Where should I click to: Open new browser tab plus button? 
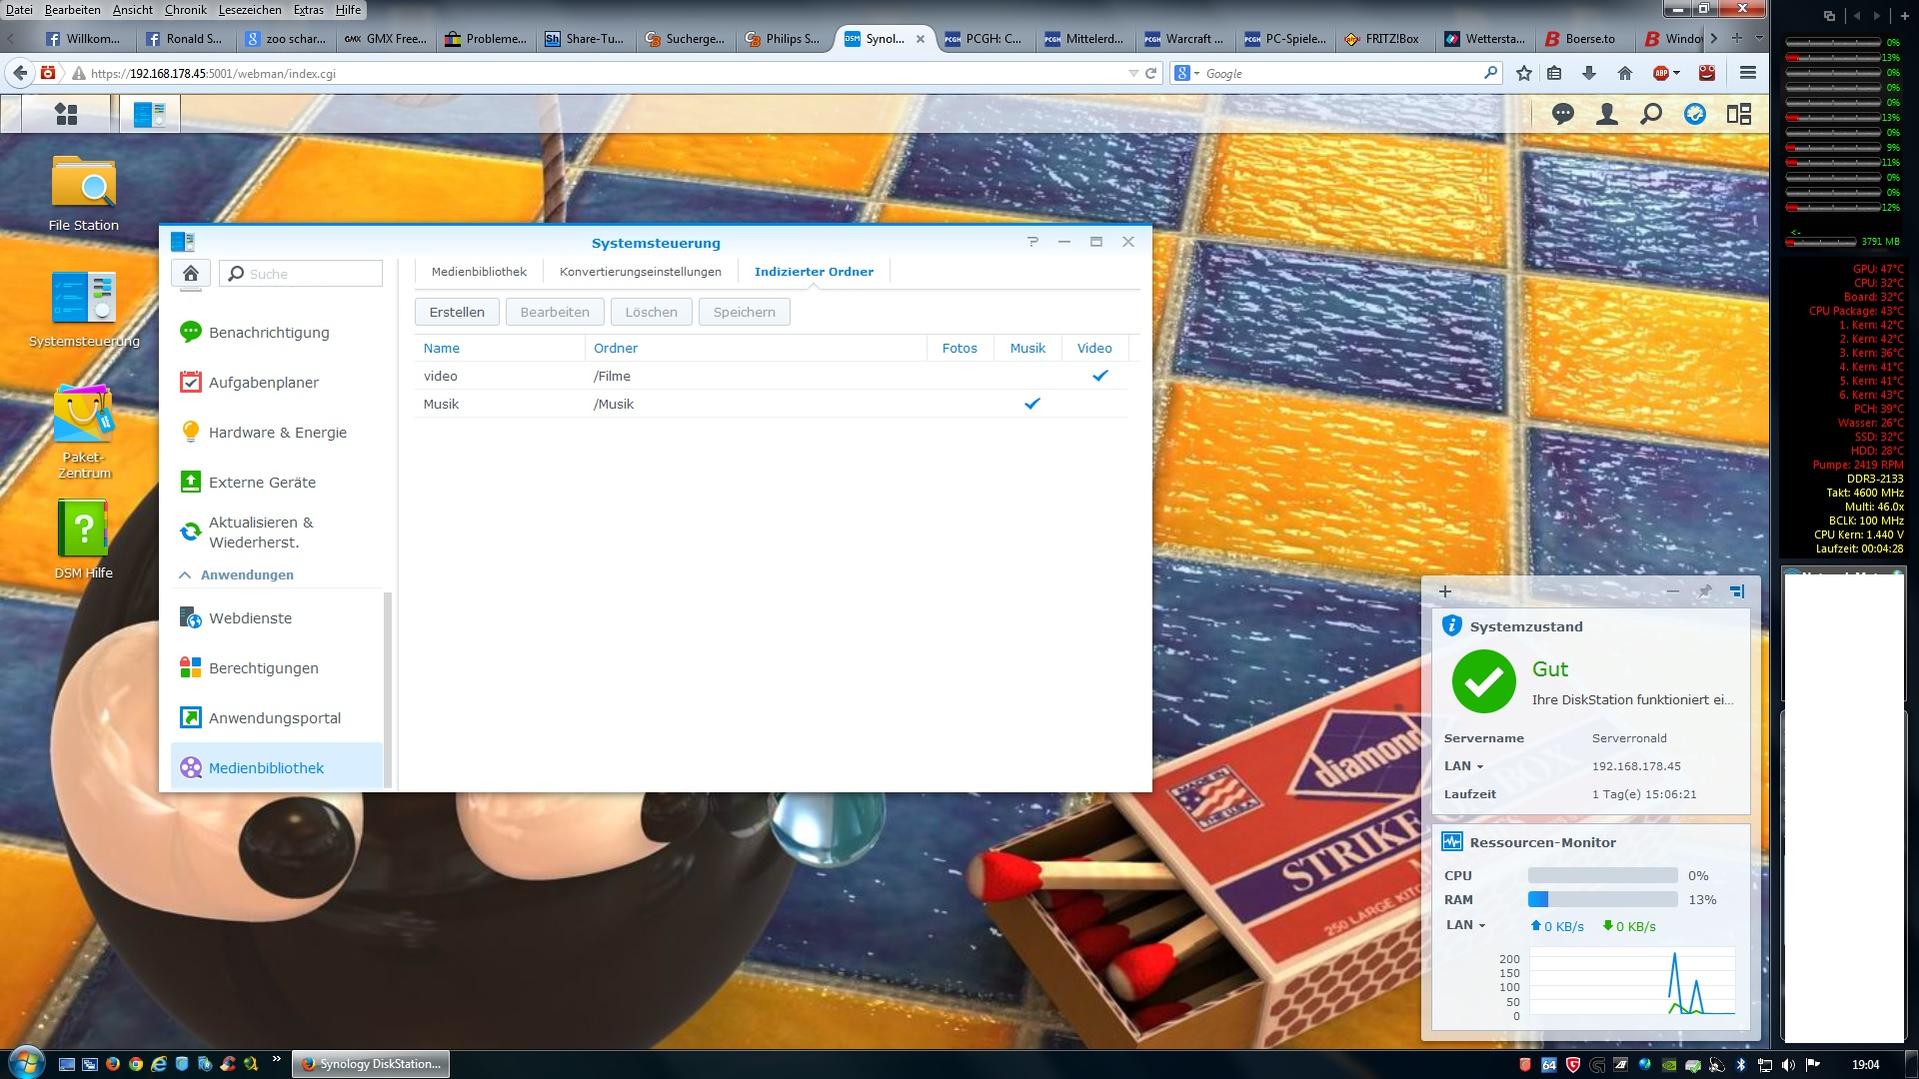pos(1737,38)
